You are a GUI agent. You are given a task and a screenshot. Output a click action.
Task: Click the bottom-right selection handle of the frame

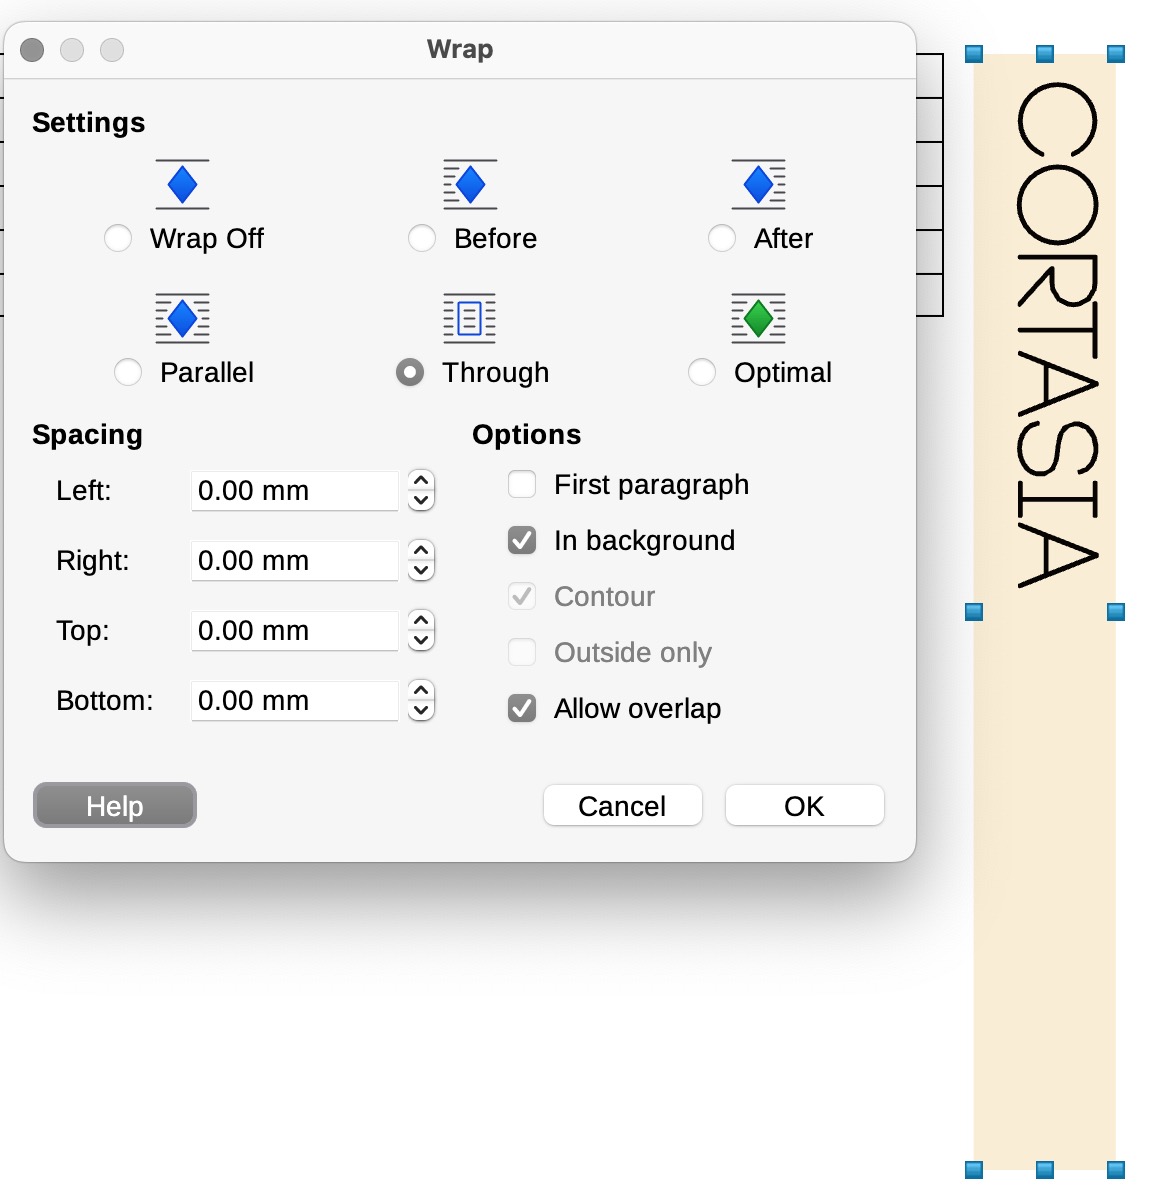coord(1116,1169)
